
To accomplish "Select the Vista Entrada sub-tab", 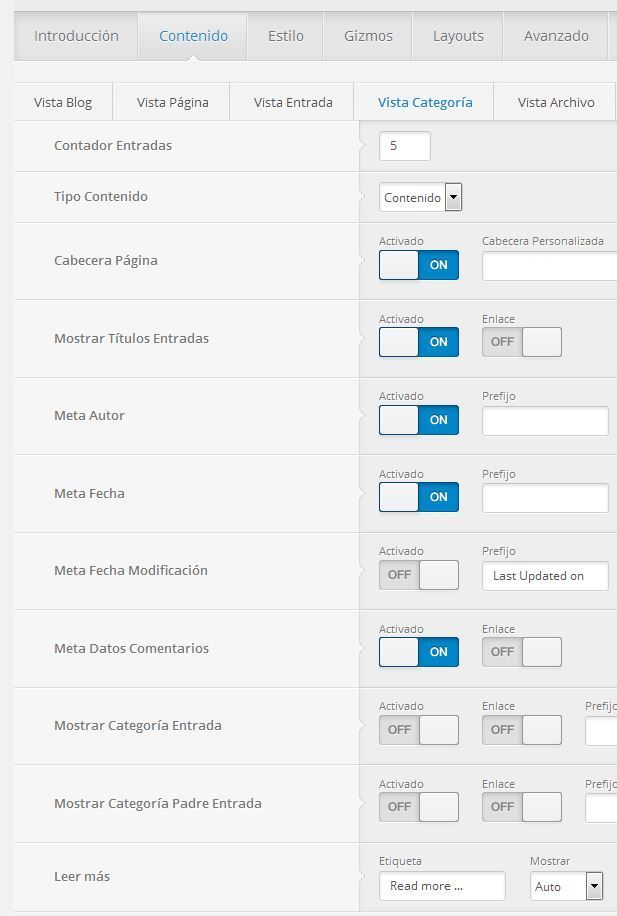I will (x=293, y=102).
